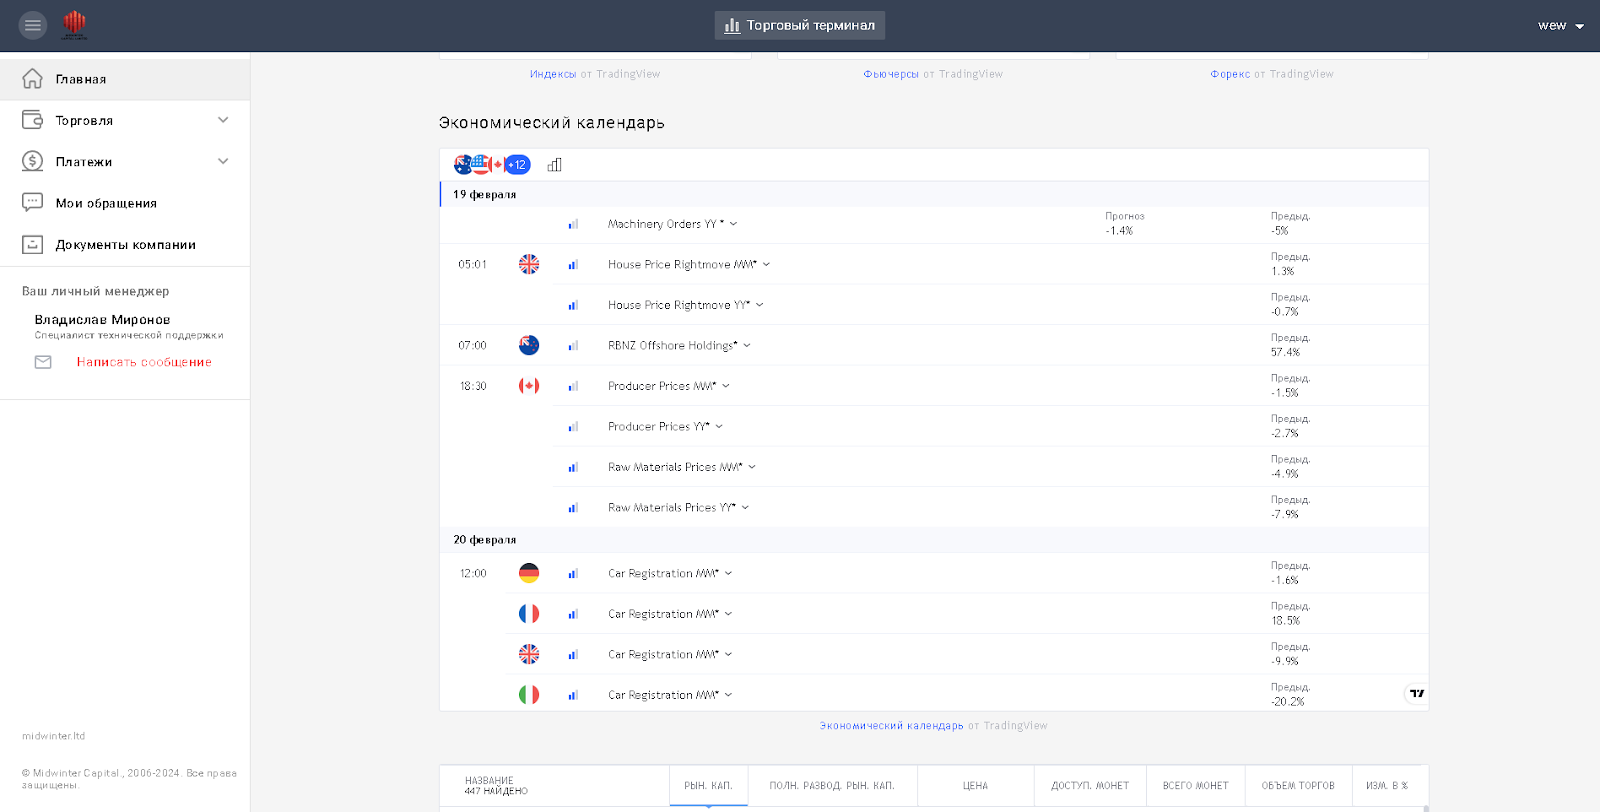Select the ЦЕНА tab
This screenshot has width=1600, height=812.
point(975,786)
